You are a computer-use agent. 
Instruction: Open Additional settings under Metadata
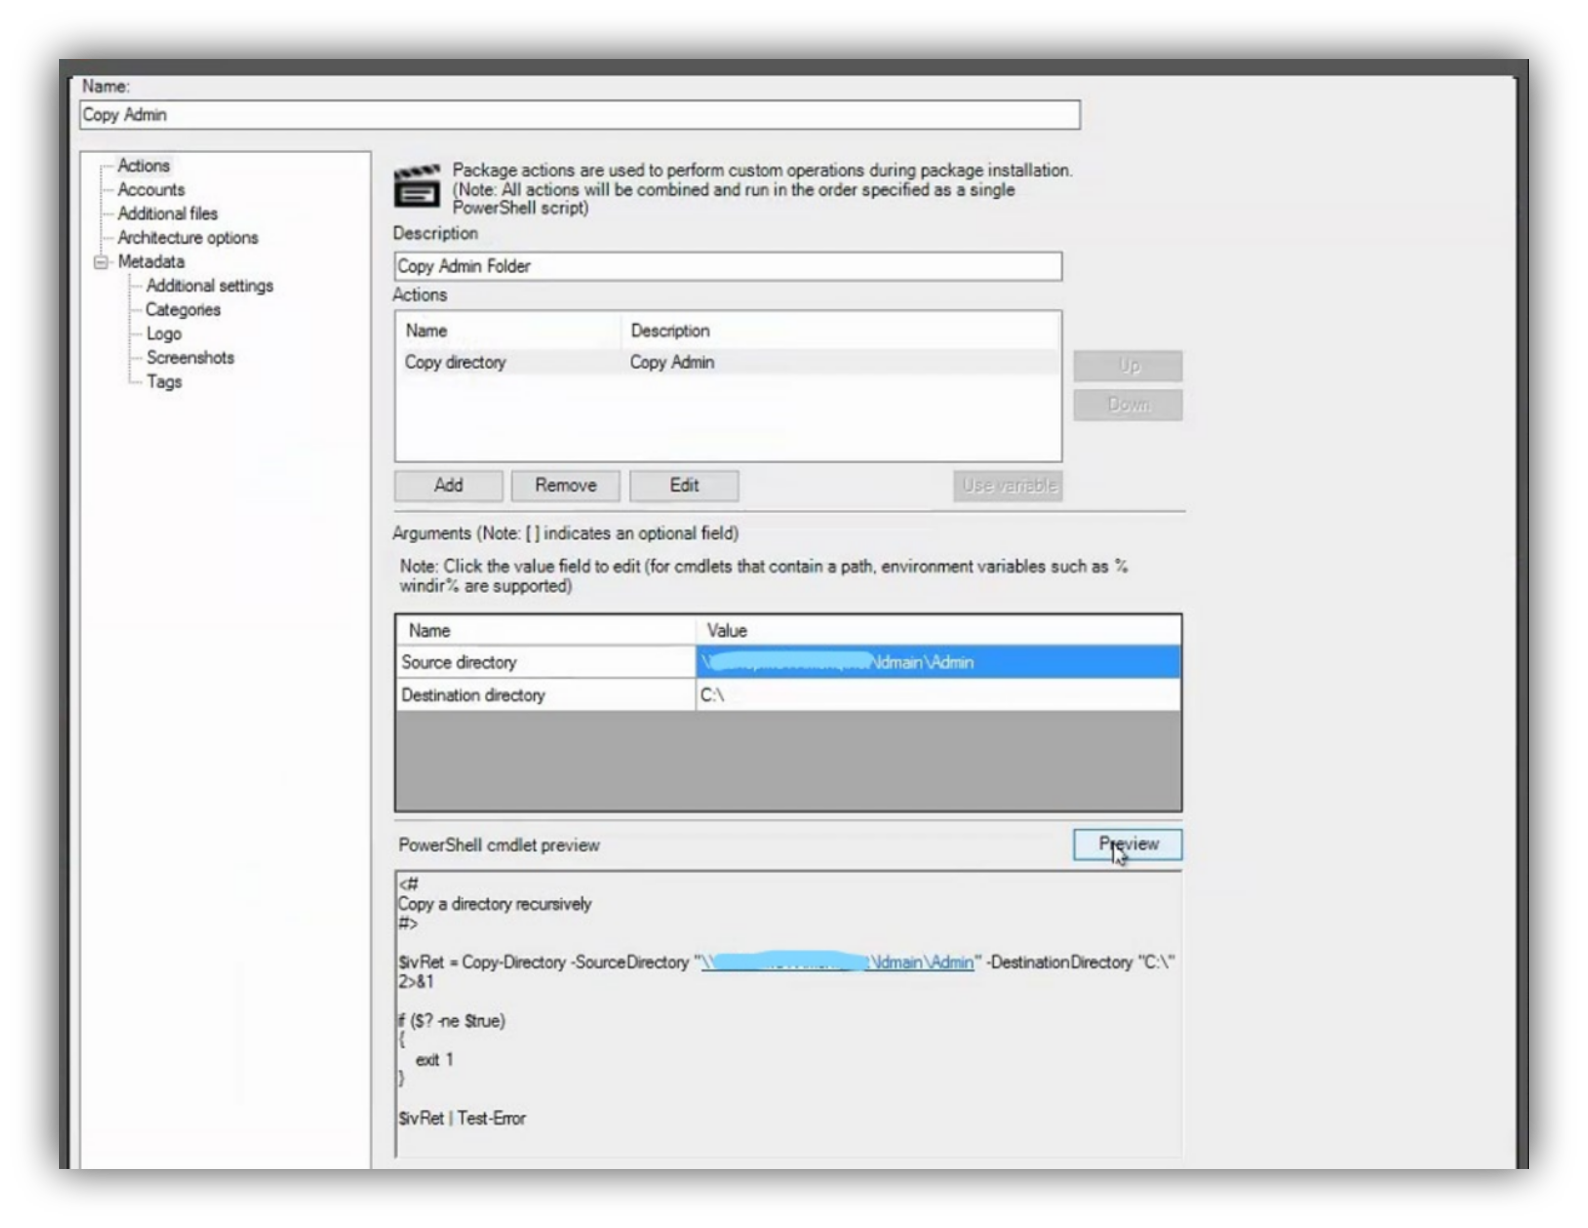[209, 286]
